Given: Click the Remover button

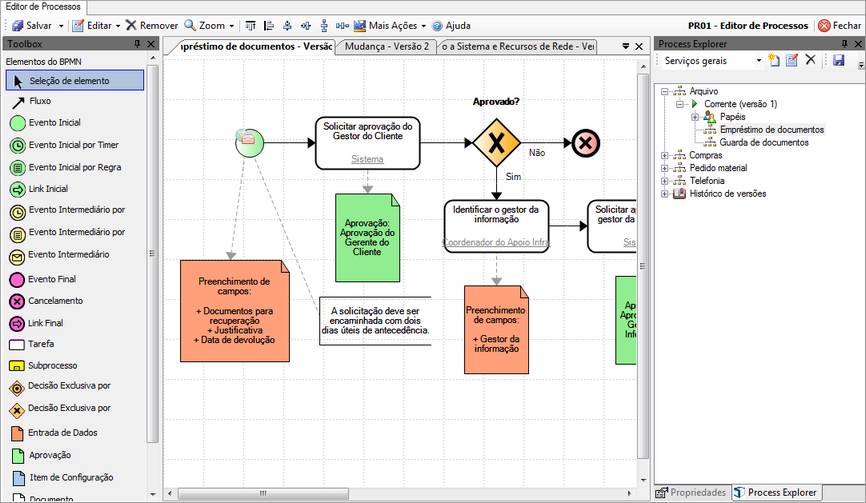Looking at the screenshot, I should click(152, 26).
